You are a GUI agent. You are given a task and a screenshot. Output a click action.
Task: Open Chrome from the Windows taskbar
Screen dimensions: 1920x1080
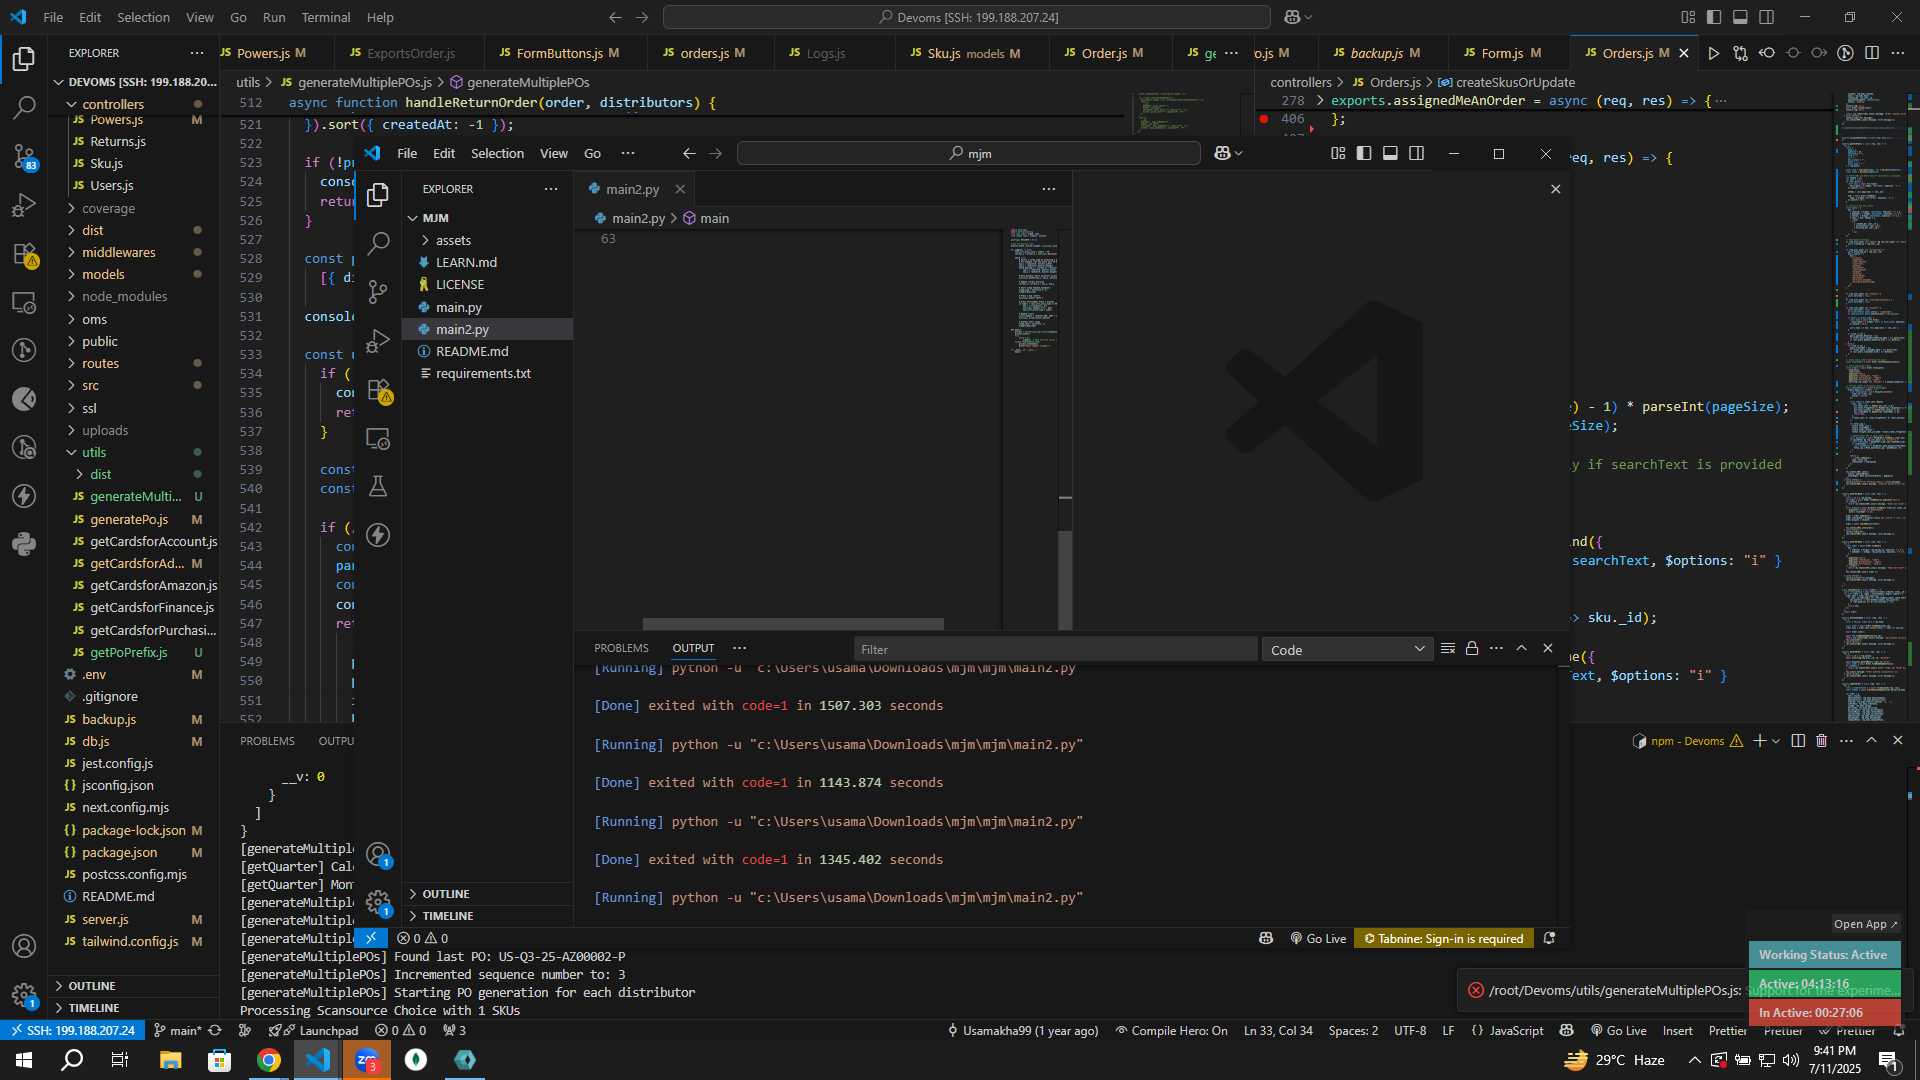pos(268,1060)
